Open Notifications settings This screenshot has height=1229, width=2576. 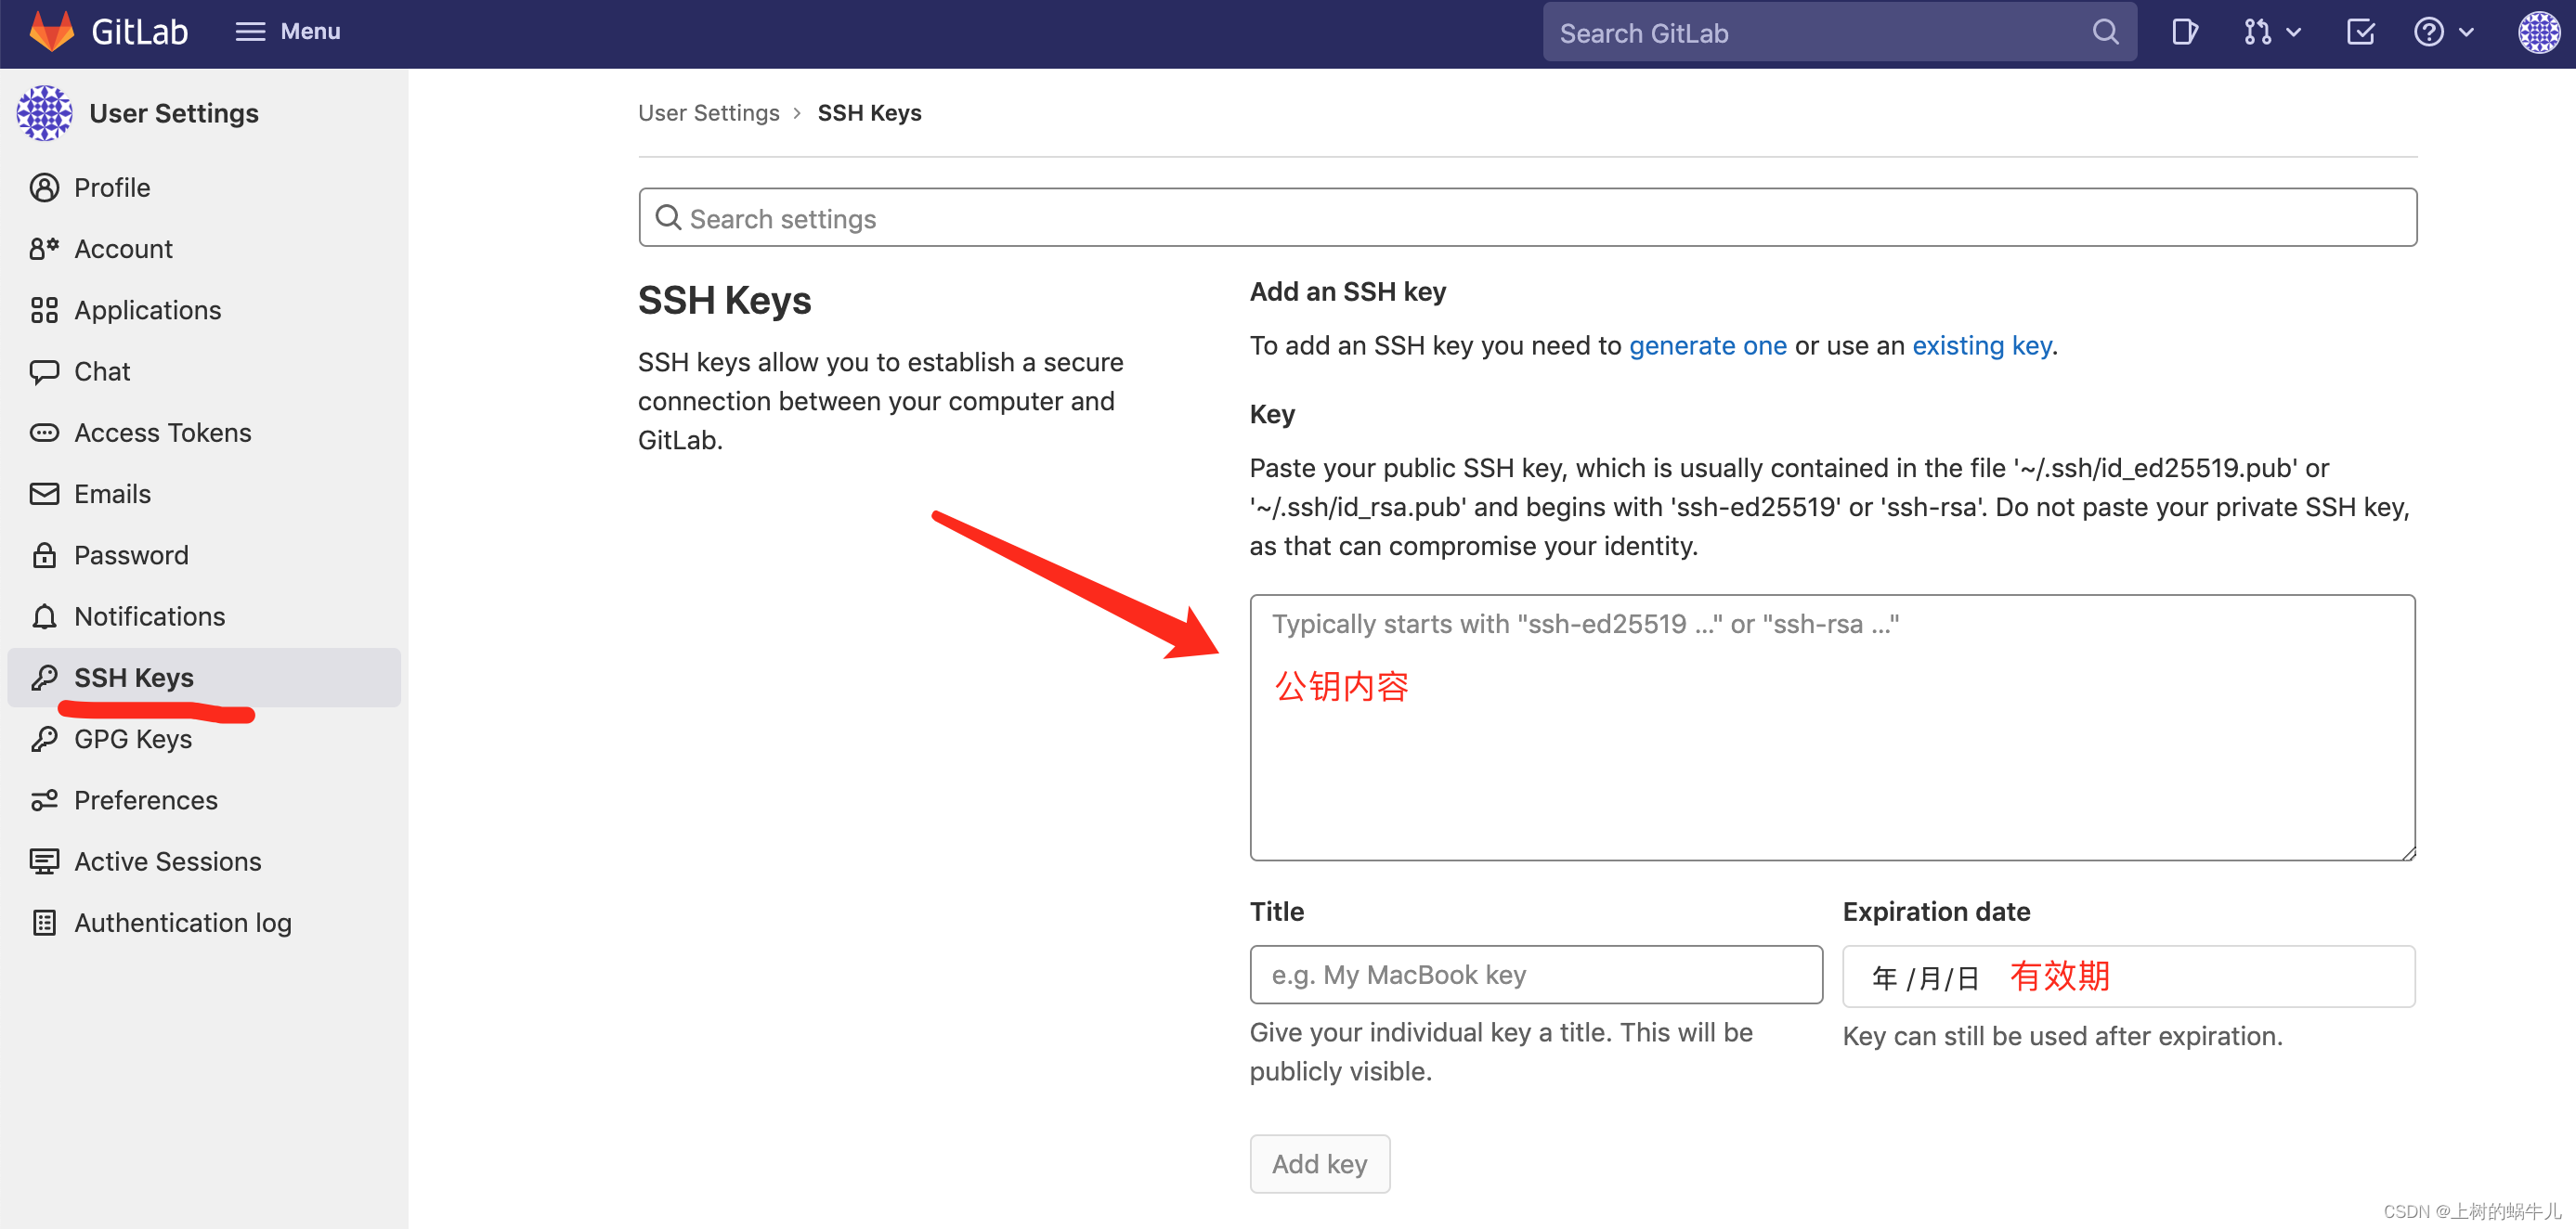(x=150, y=616)
